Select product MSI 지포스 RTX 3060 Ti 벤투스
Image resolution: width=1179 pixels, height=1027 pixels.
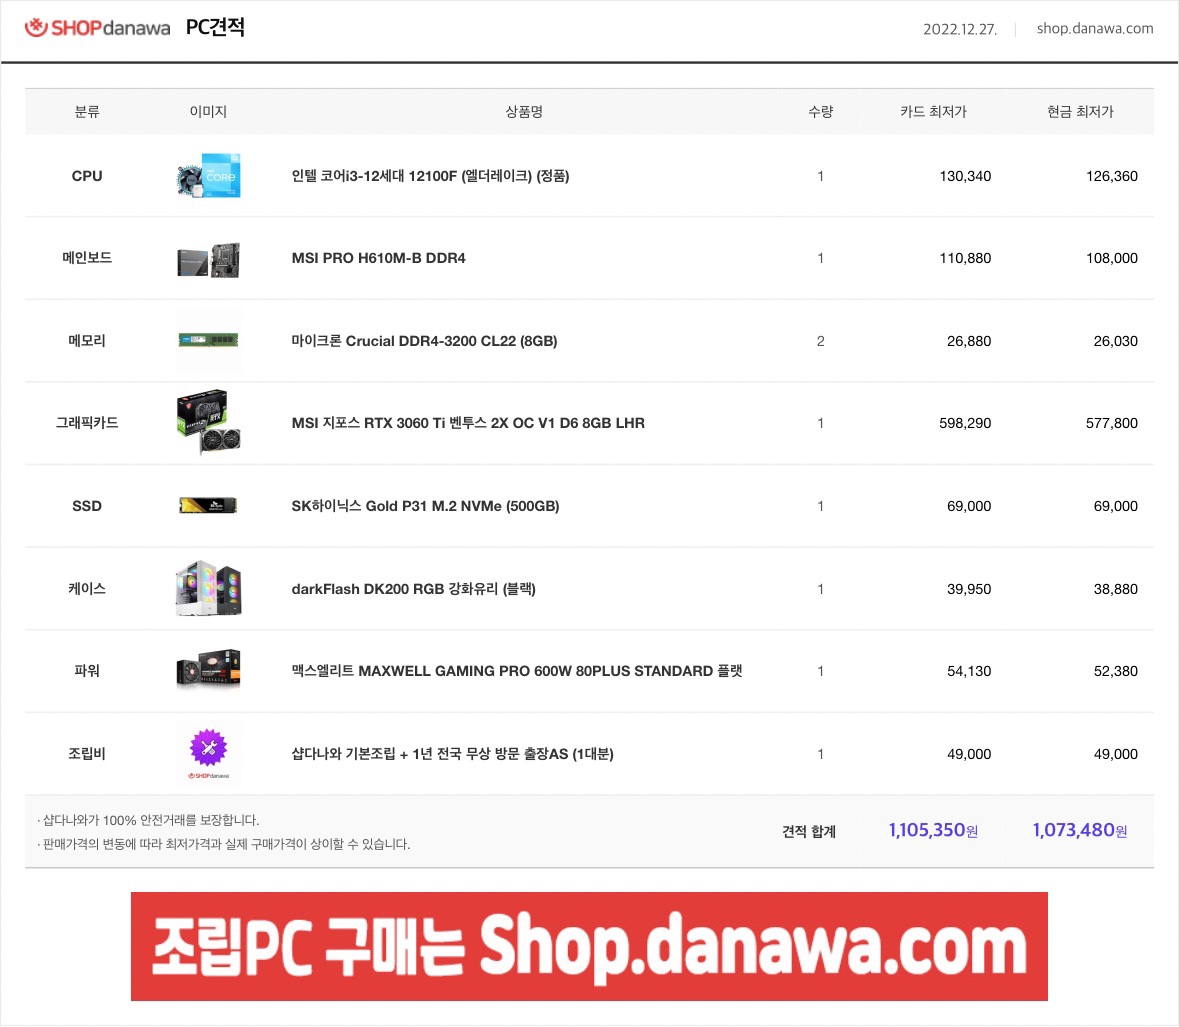pyautogui.click(x=468, y=423)
